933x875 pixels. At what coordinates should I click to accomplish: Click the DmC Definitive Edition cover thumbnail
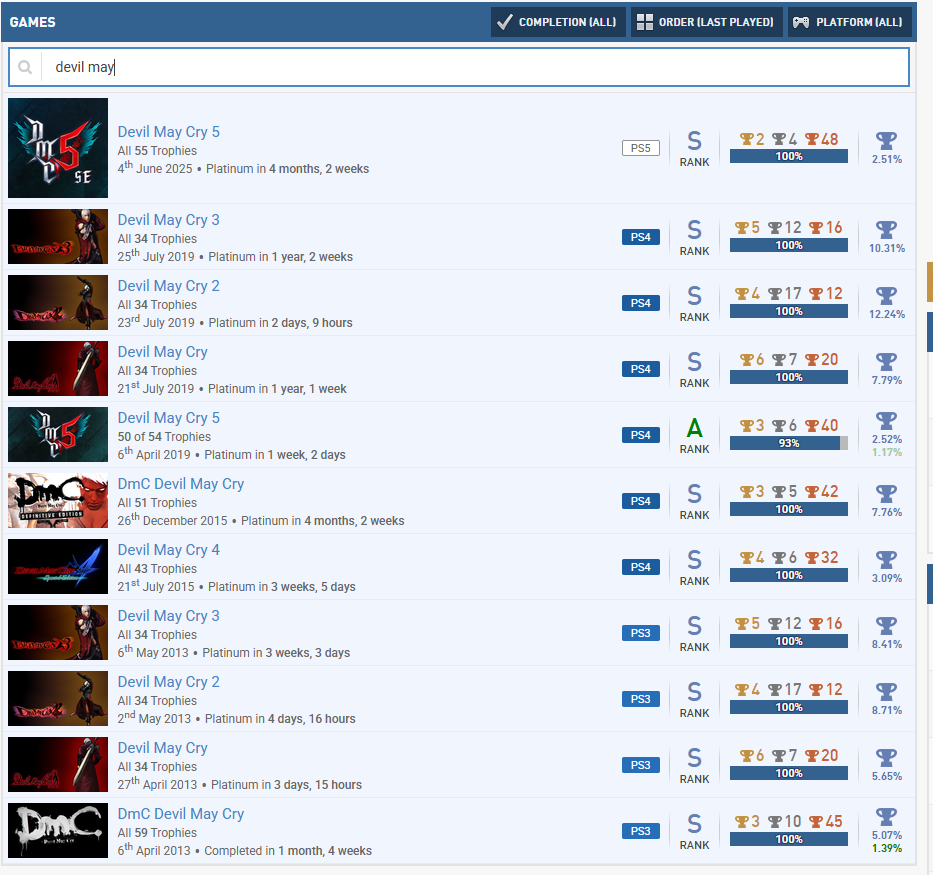(x=58, y=501)
